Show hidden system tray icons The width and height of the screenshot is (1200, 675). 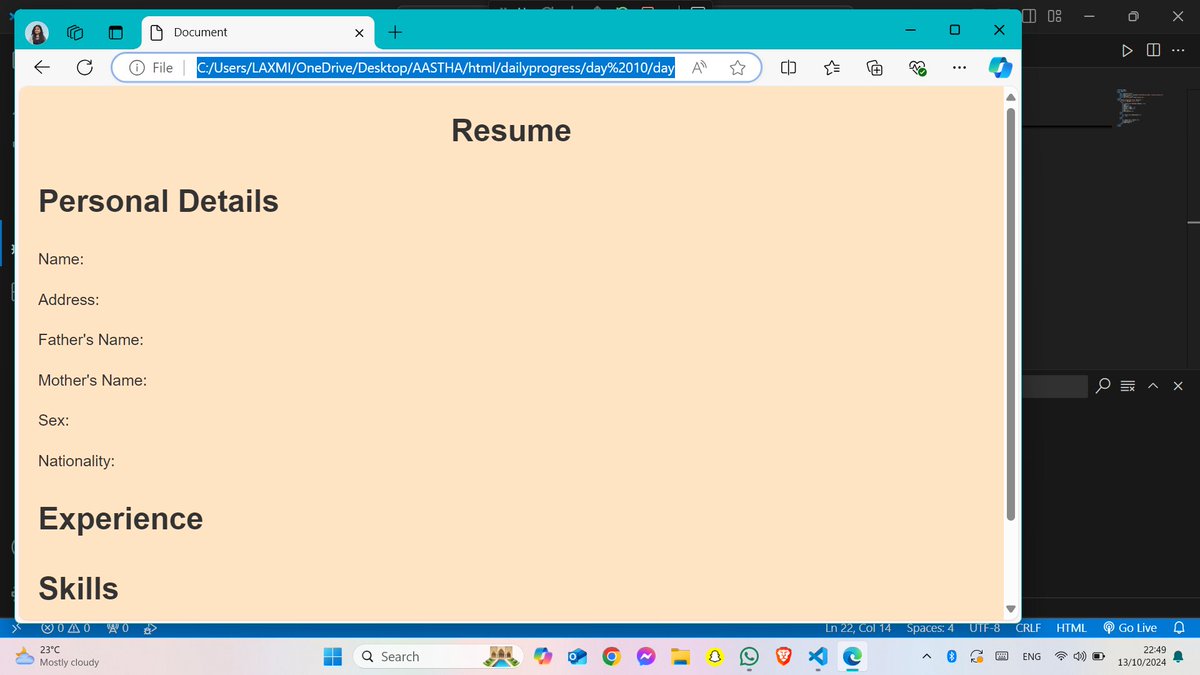926,657
